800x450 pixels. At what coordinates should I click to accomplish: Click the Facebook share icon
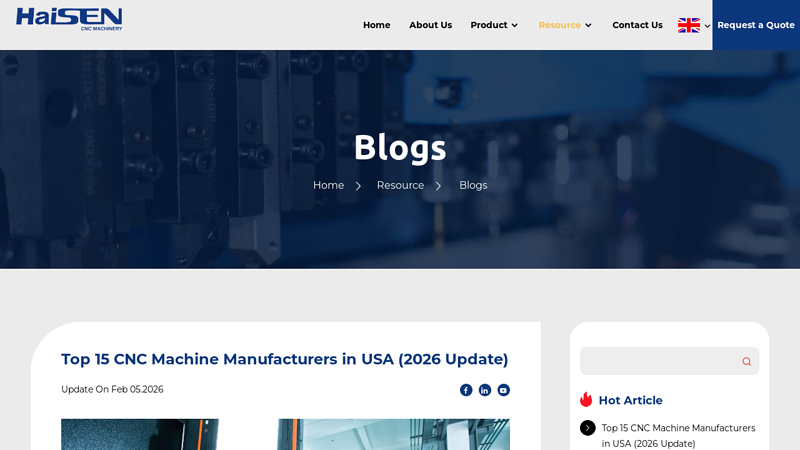(466, 390)
